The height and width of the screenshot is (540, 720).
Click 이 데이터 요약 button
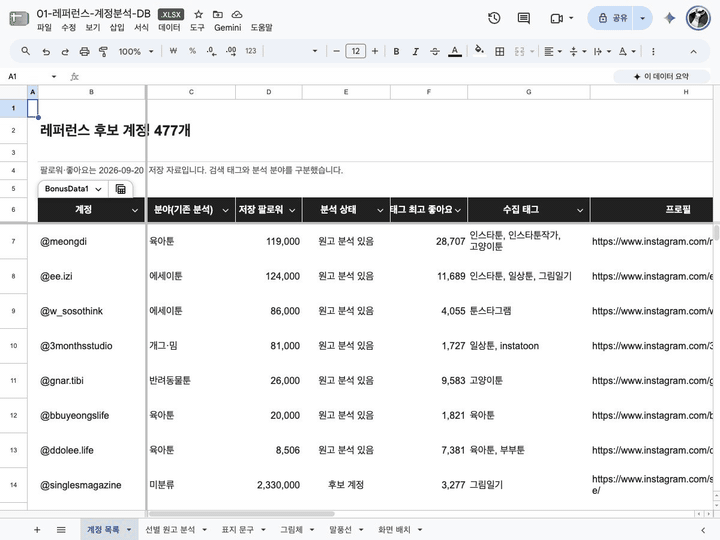pyautogui.click(x=661, y=76)
